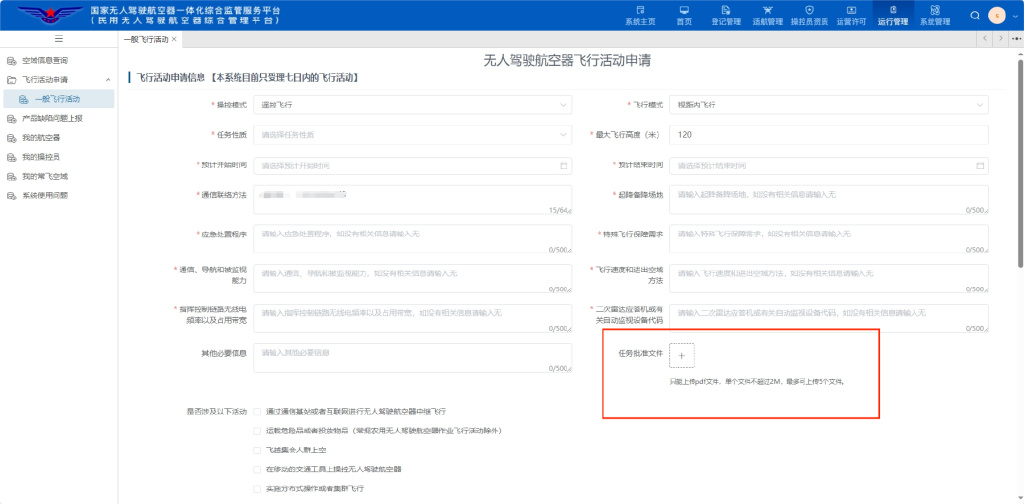Select 一般飞行活动 sidebar item
Viewport: 1024px width, 504px height.
[57, 99]
